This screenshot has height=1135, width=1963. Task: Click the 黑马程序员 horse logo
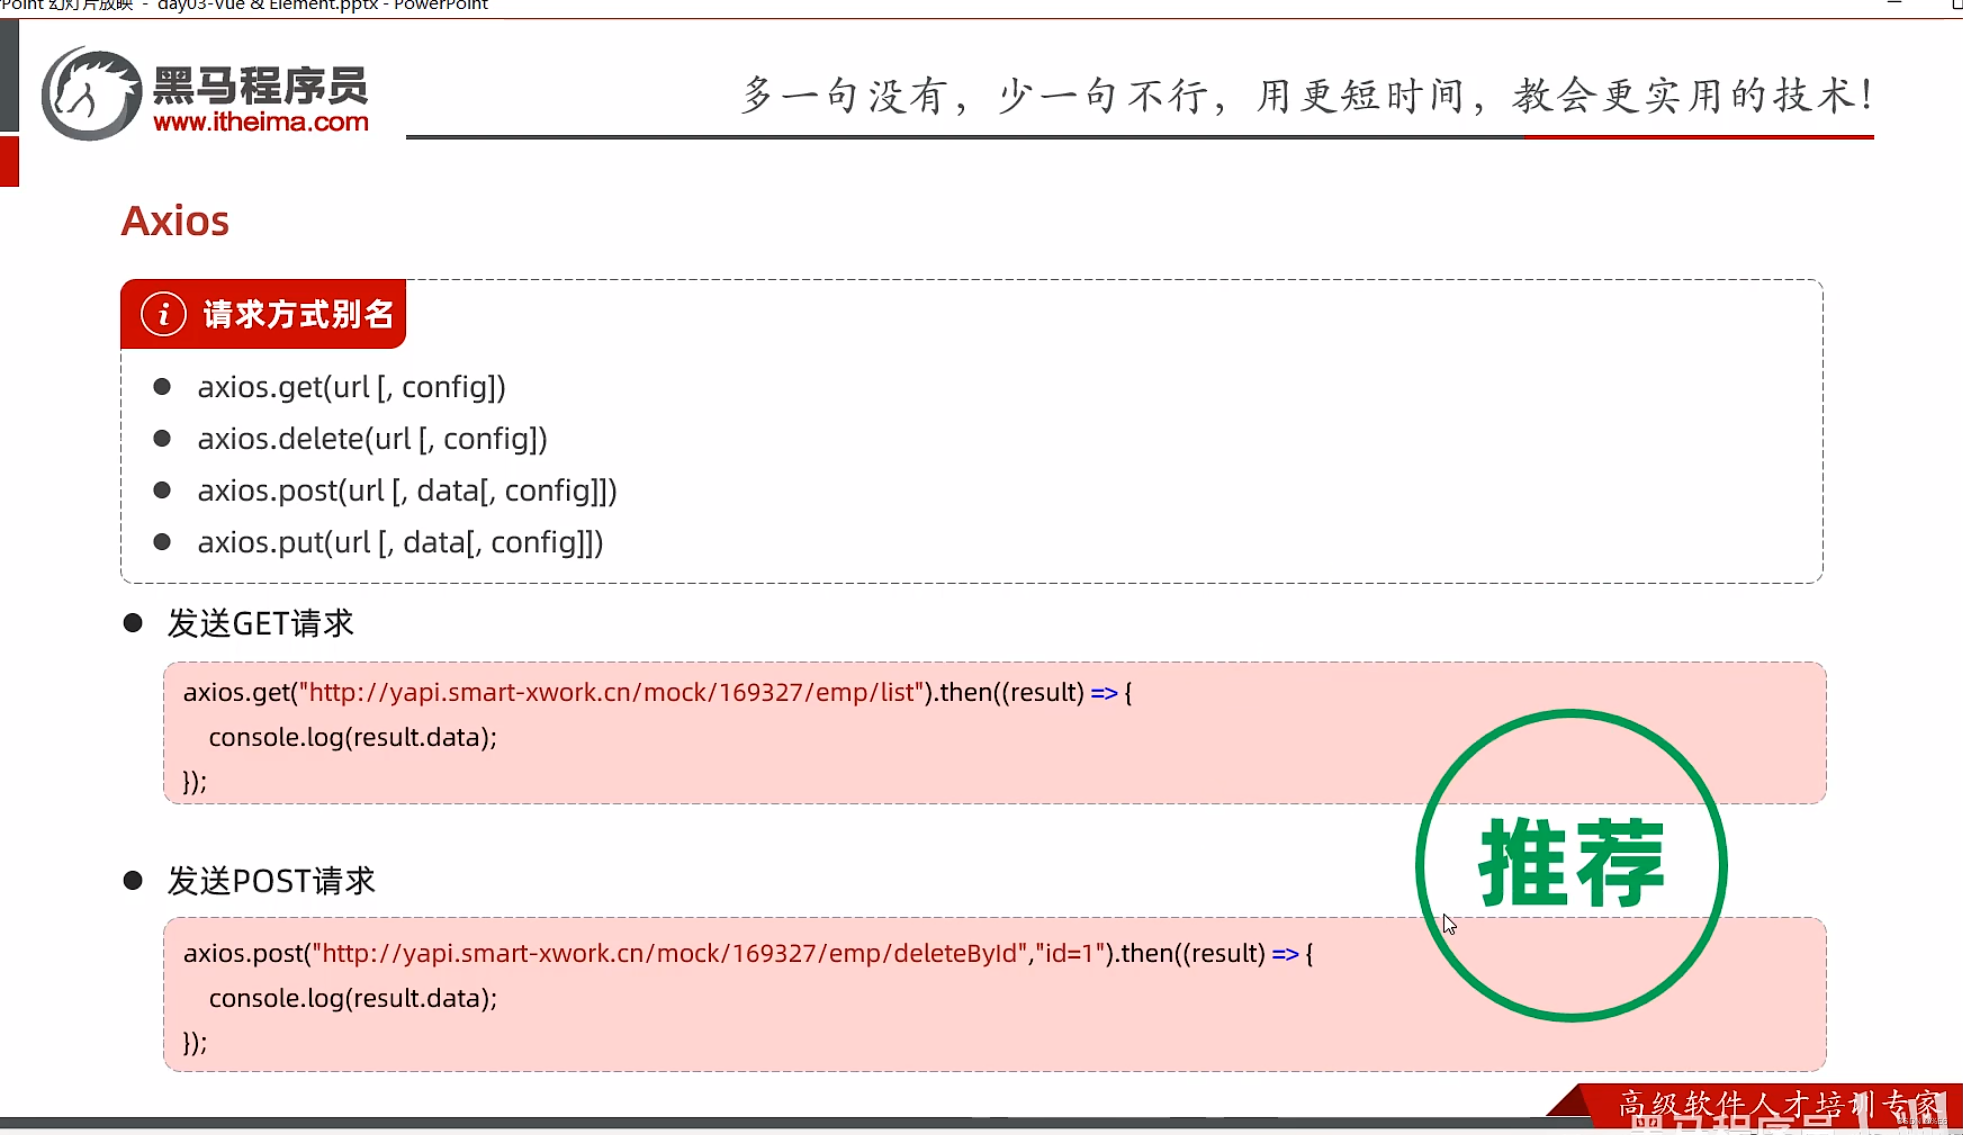93,93
